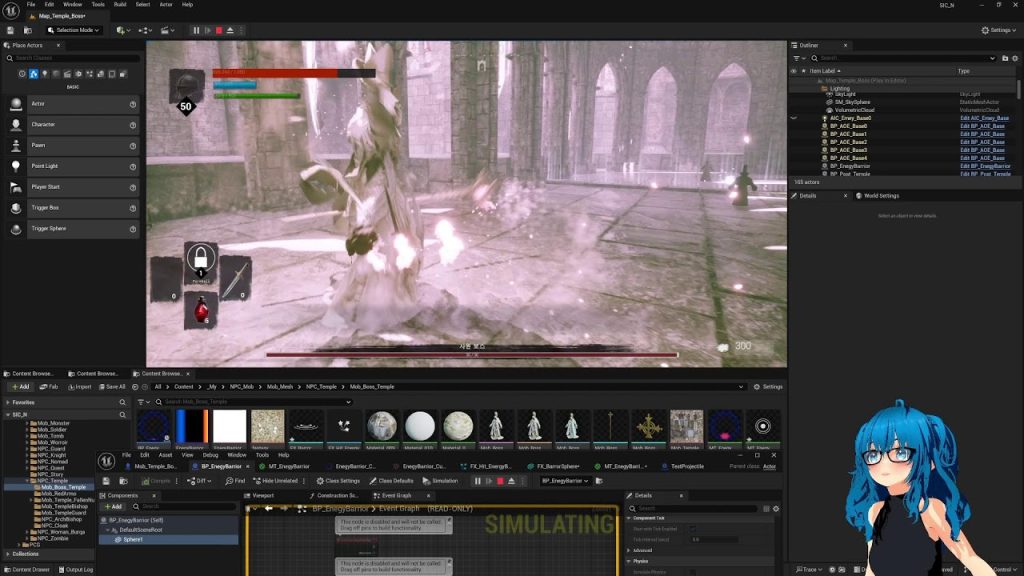Image resolution: width=1024 pixels, height=576 pixels.
Task: Open the BP_EnegyBarrier debug object dropdown
Action: 566,481
